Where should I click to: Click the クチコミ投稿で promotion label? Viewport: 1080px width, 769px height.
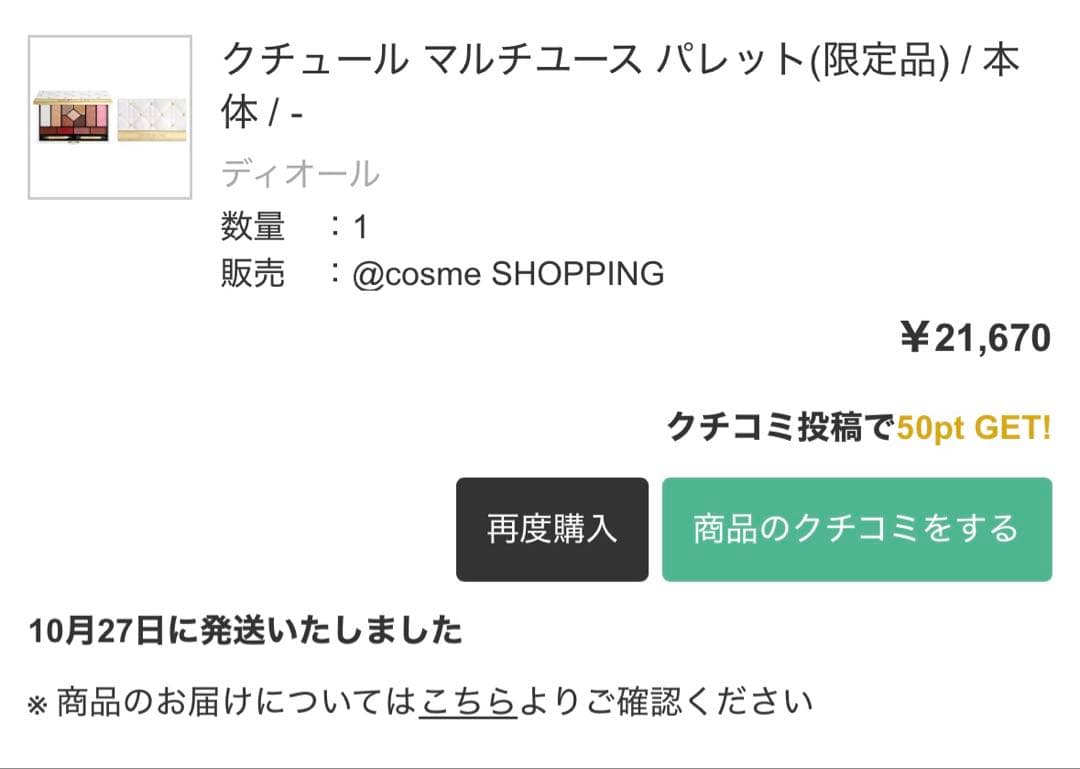[x=781, y=428]
